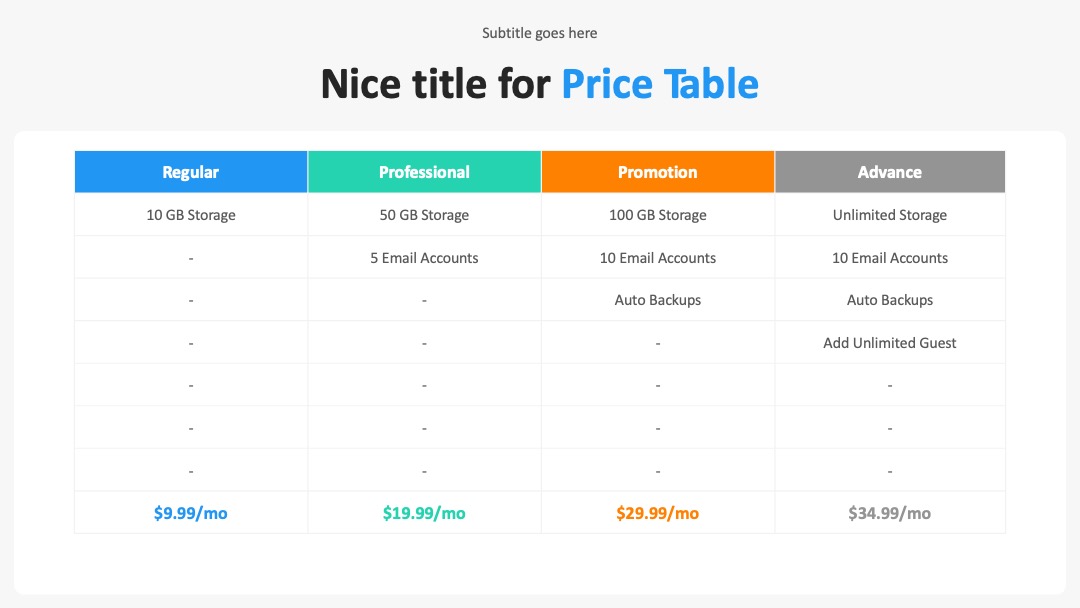Screen dimensions: 1080x608
Task: Select the '10 GB Storage' cell
Action: tap(191, 215)
